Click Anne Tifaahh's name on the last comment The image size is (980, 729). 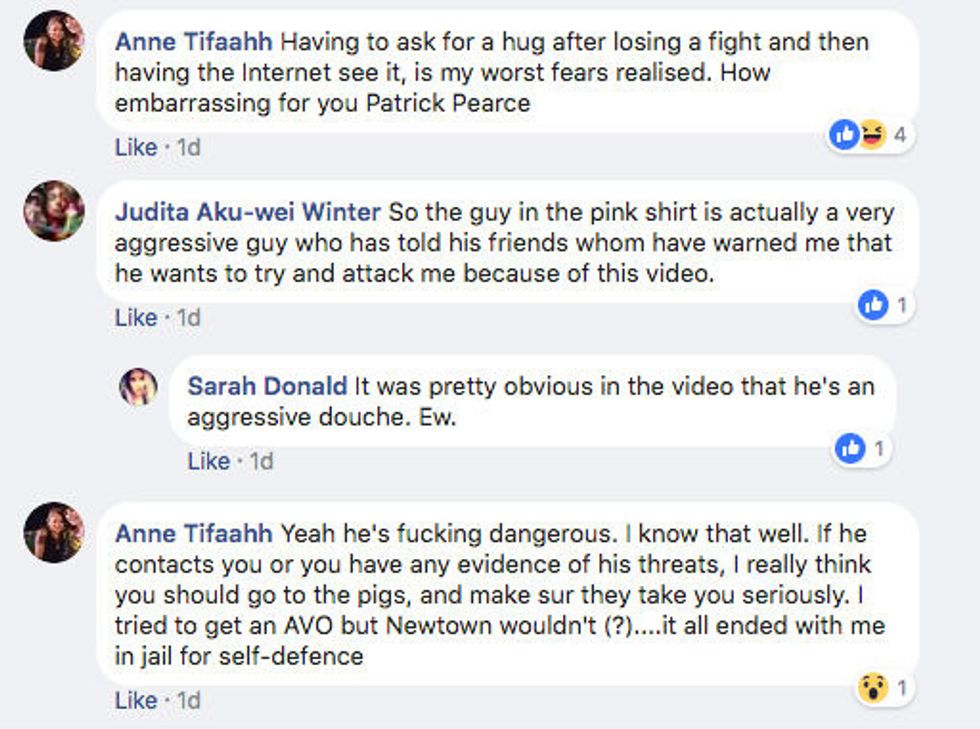(193, 534)
